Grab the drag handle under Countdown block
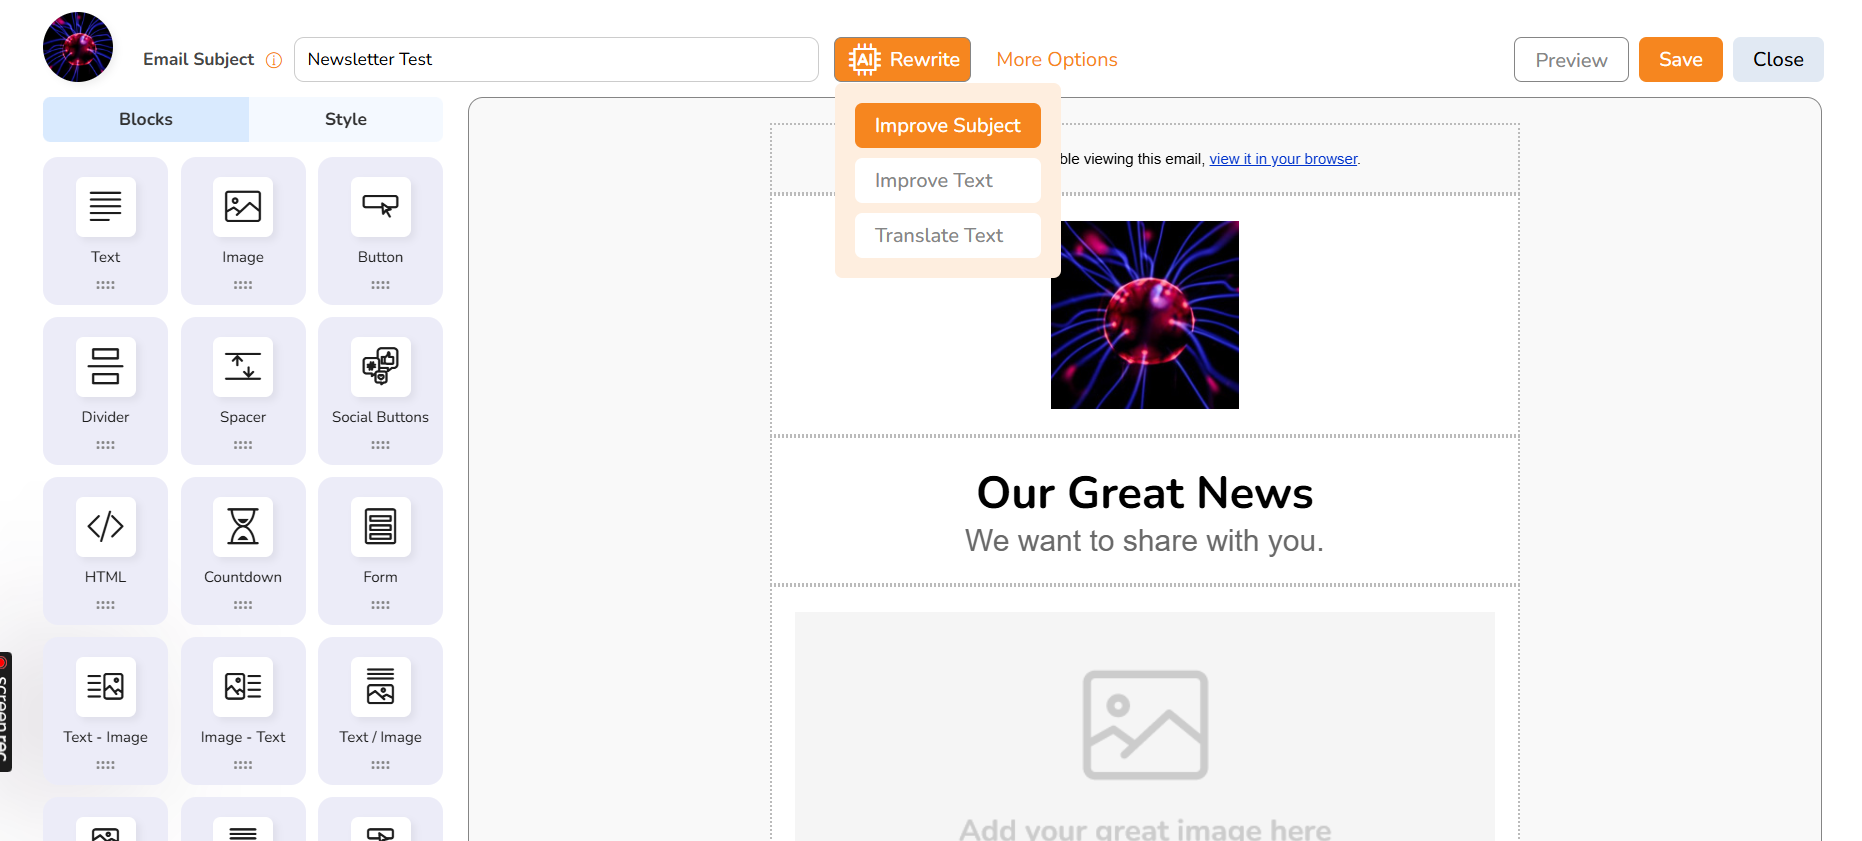The image size is (1862, 841). click(243, 605)
